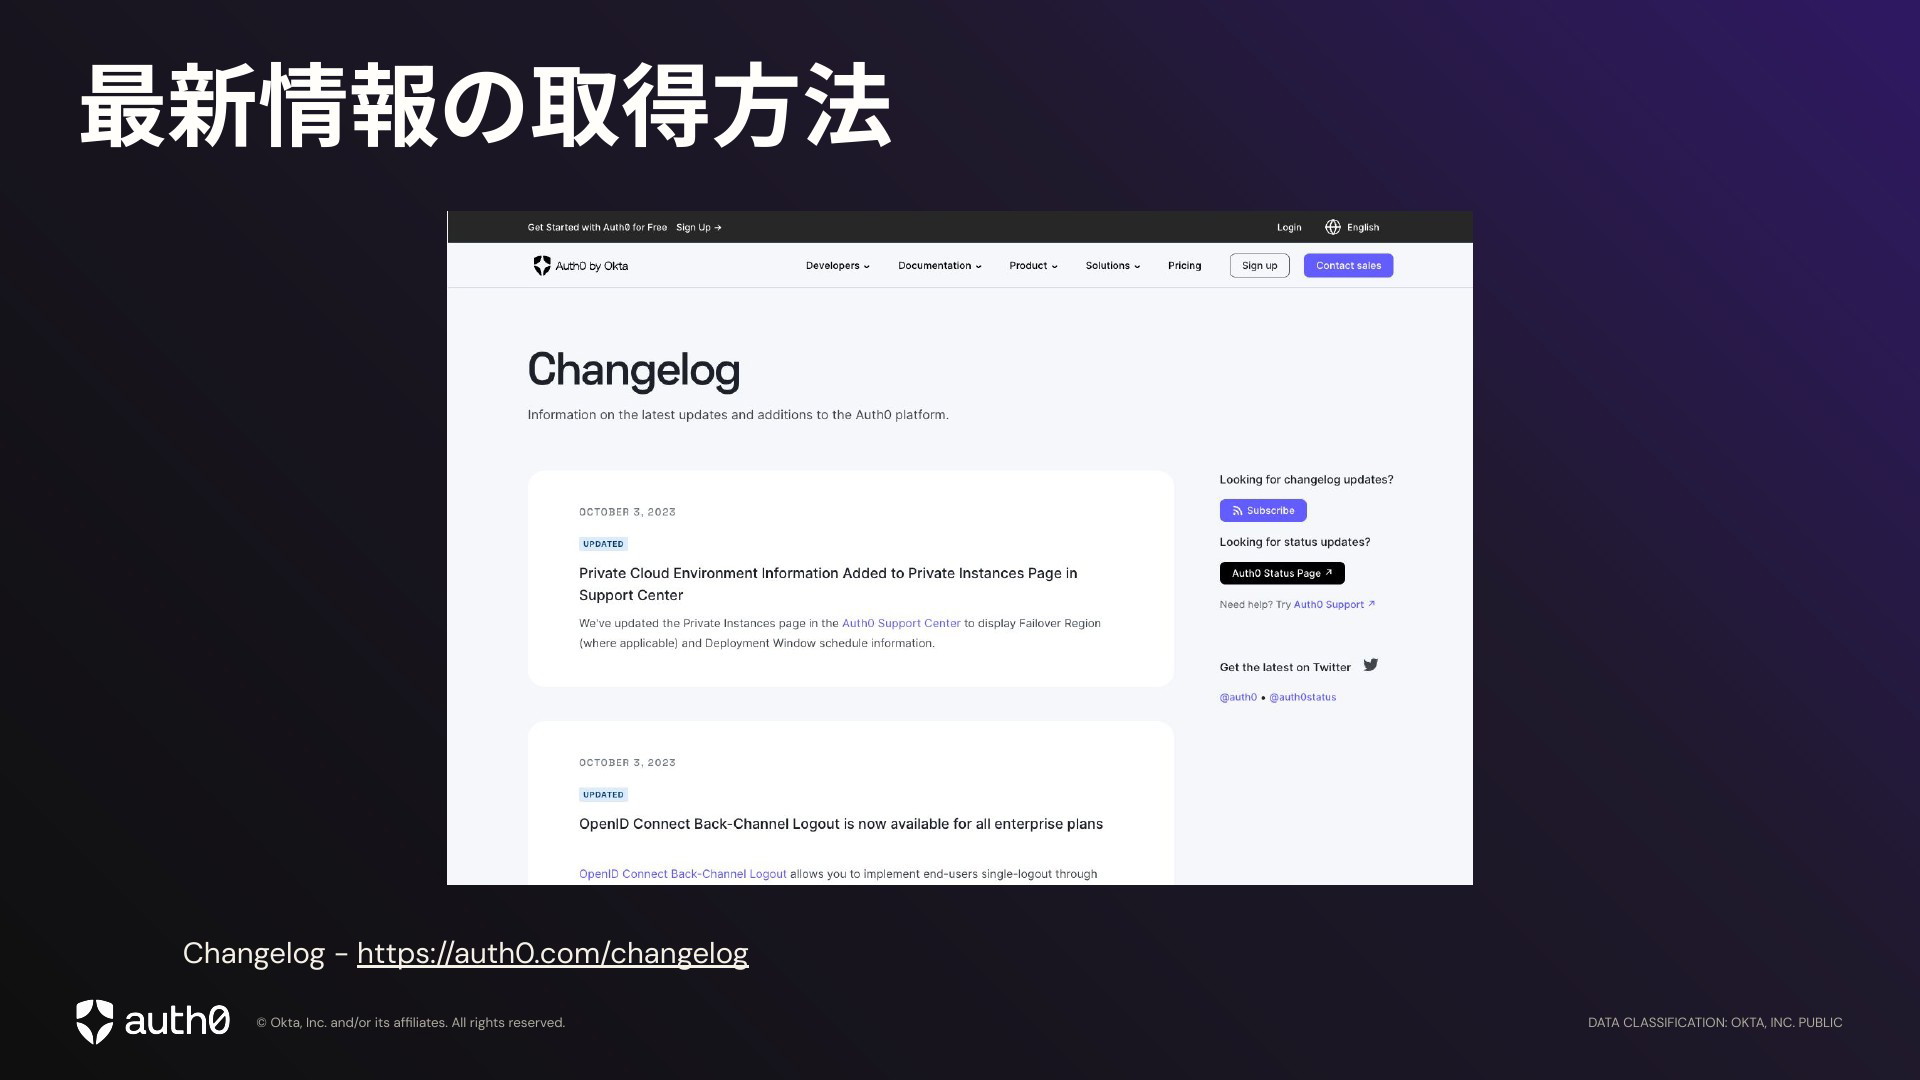The height and width of the screenshot is (1080, 1920).
Task: Open OpenID Connect Back-Channel Logout link
Action: coord(683,874)
